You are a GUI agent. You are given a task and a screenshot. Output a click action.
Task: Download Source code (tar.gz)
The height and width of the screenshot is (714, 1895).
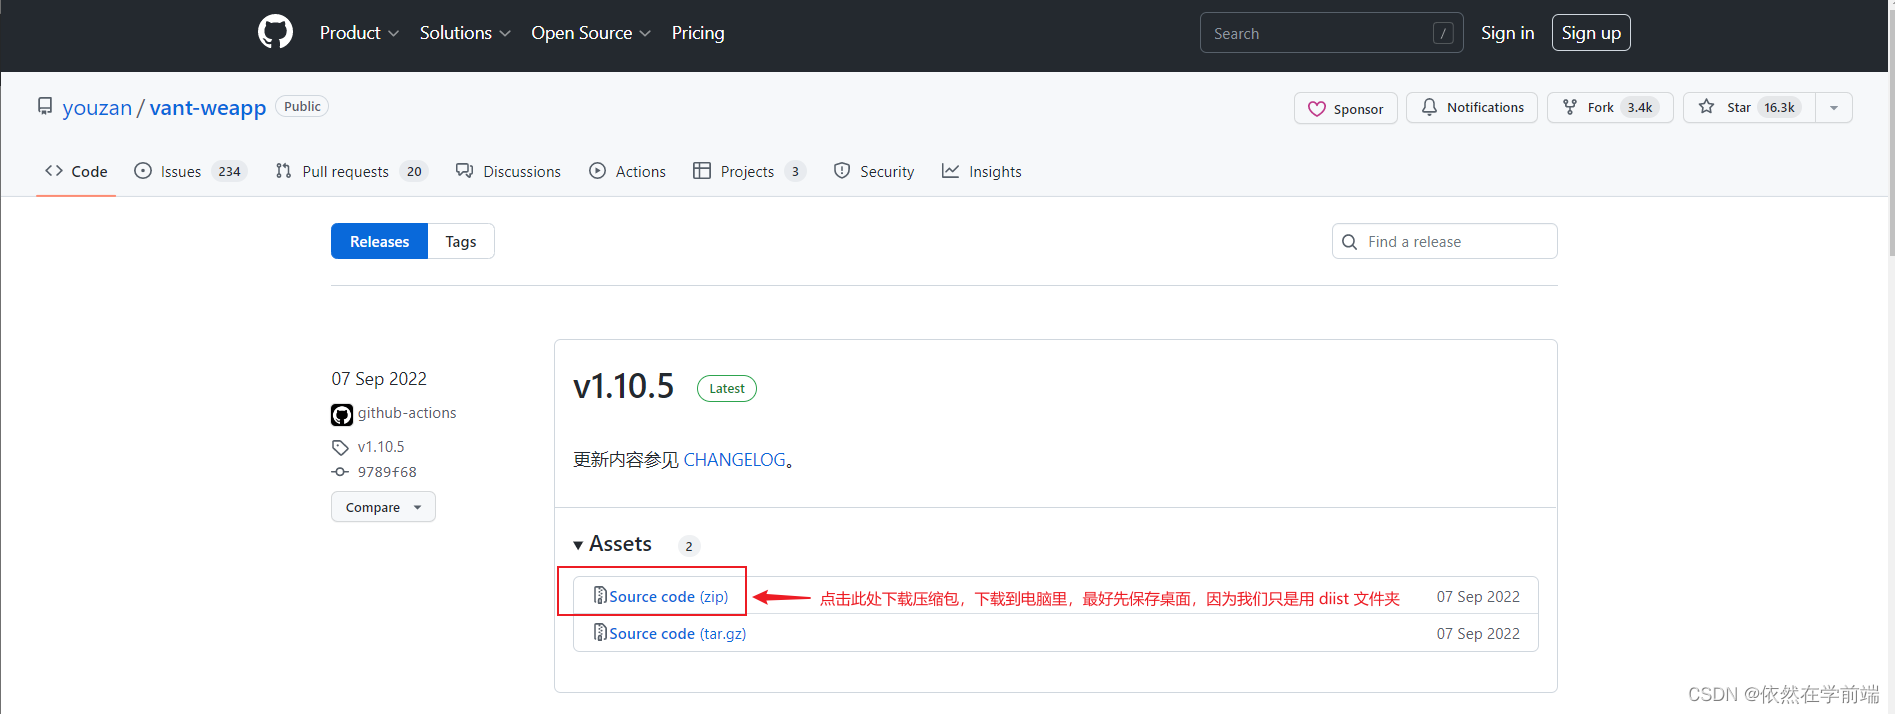[x=677, y=634]
